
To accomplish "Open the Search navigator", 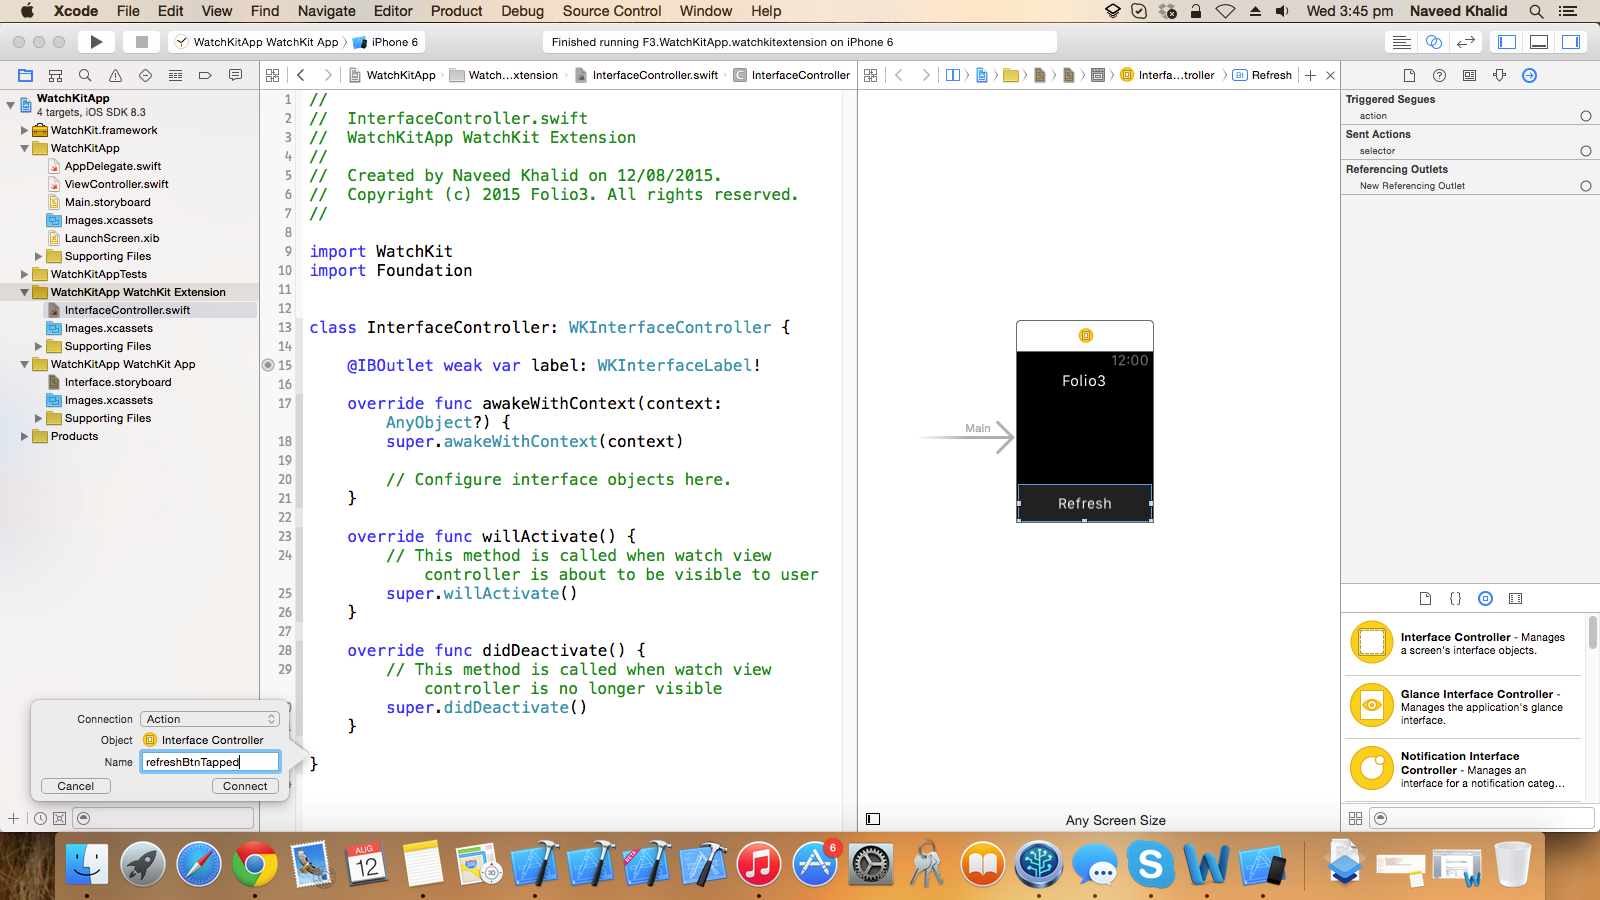I will (x=85, y=75).
